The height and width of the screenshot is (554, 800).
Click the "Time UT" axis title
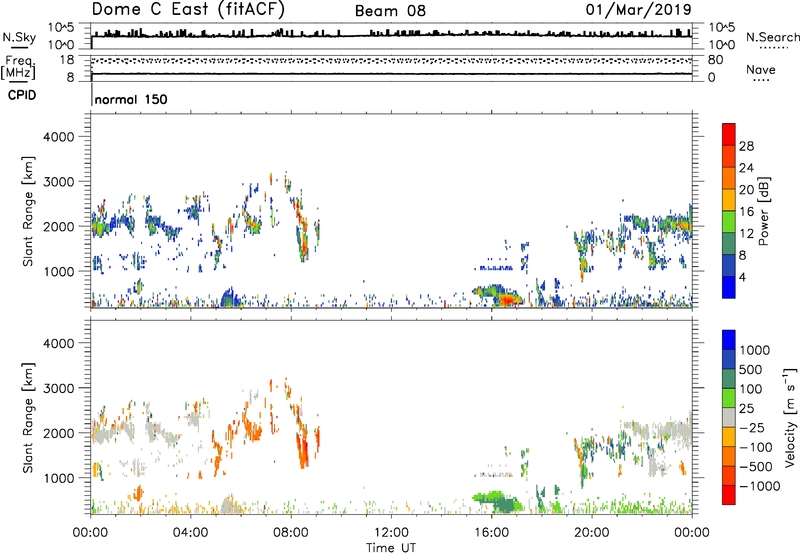point(391,548)
